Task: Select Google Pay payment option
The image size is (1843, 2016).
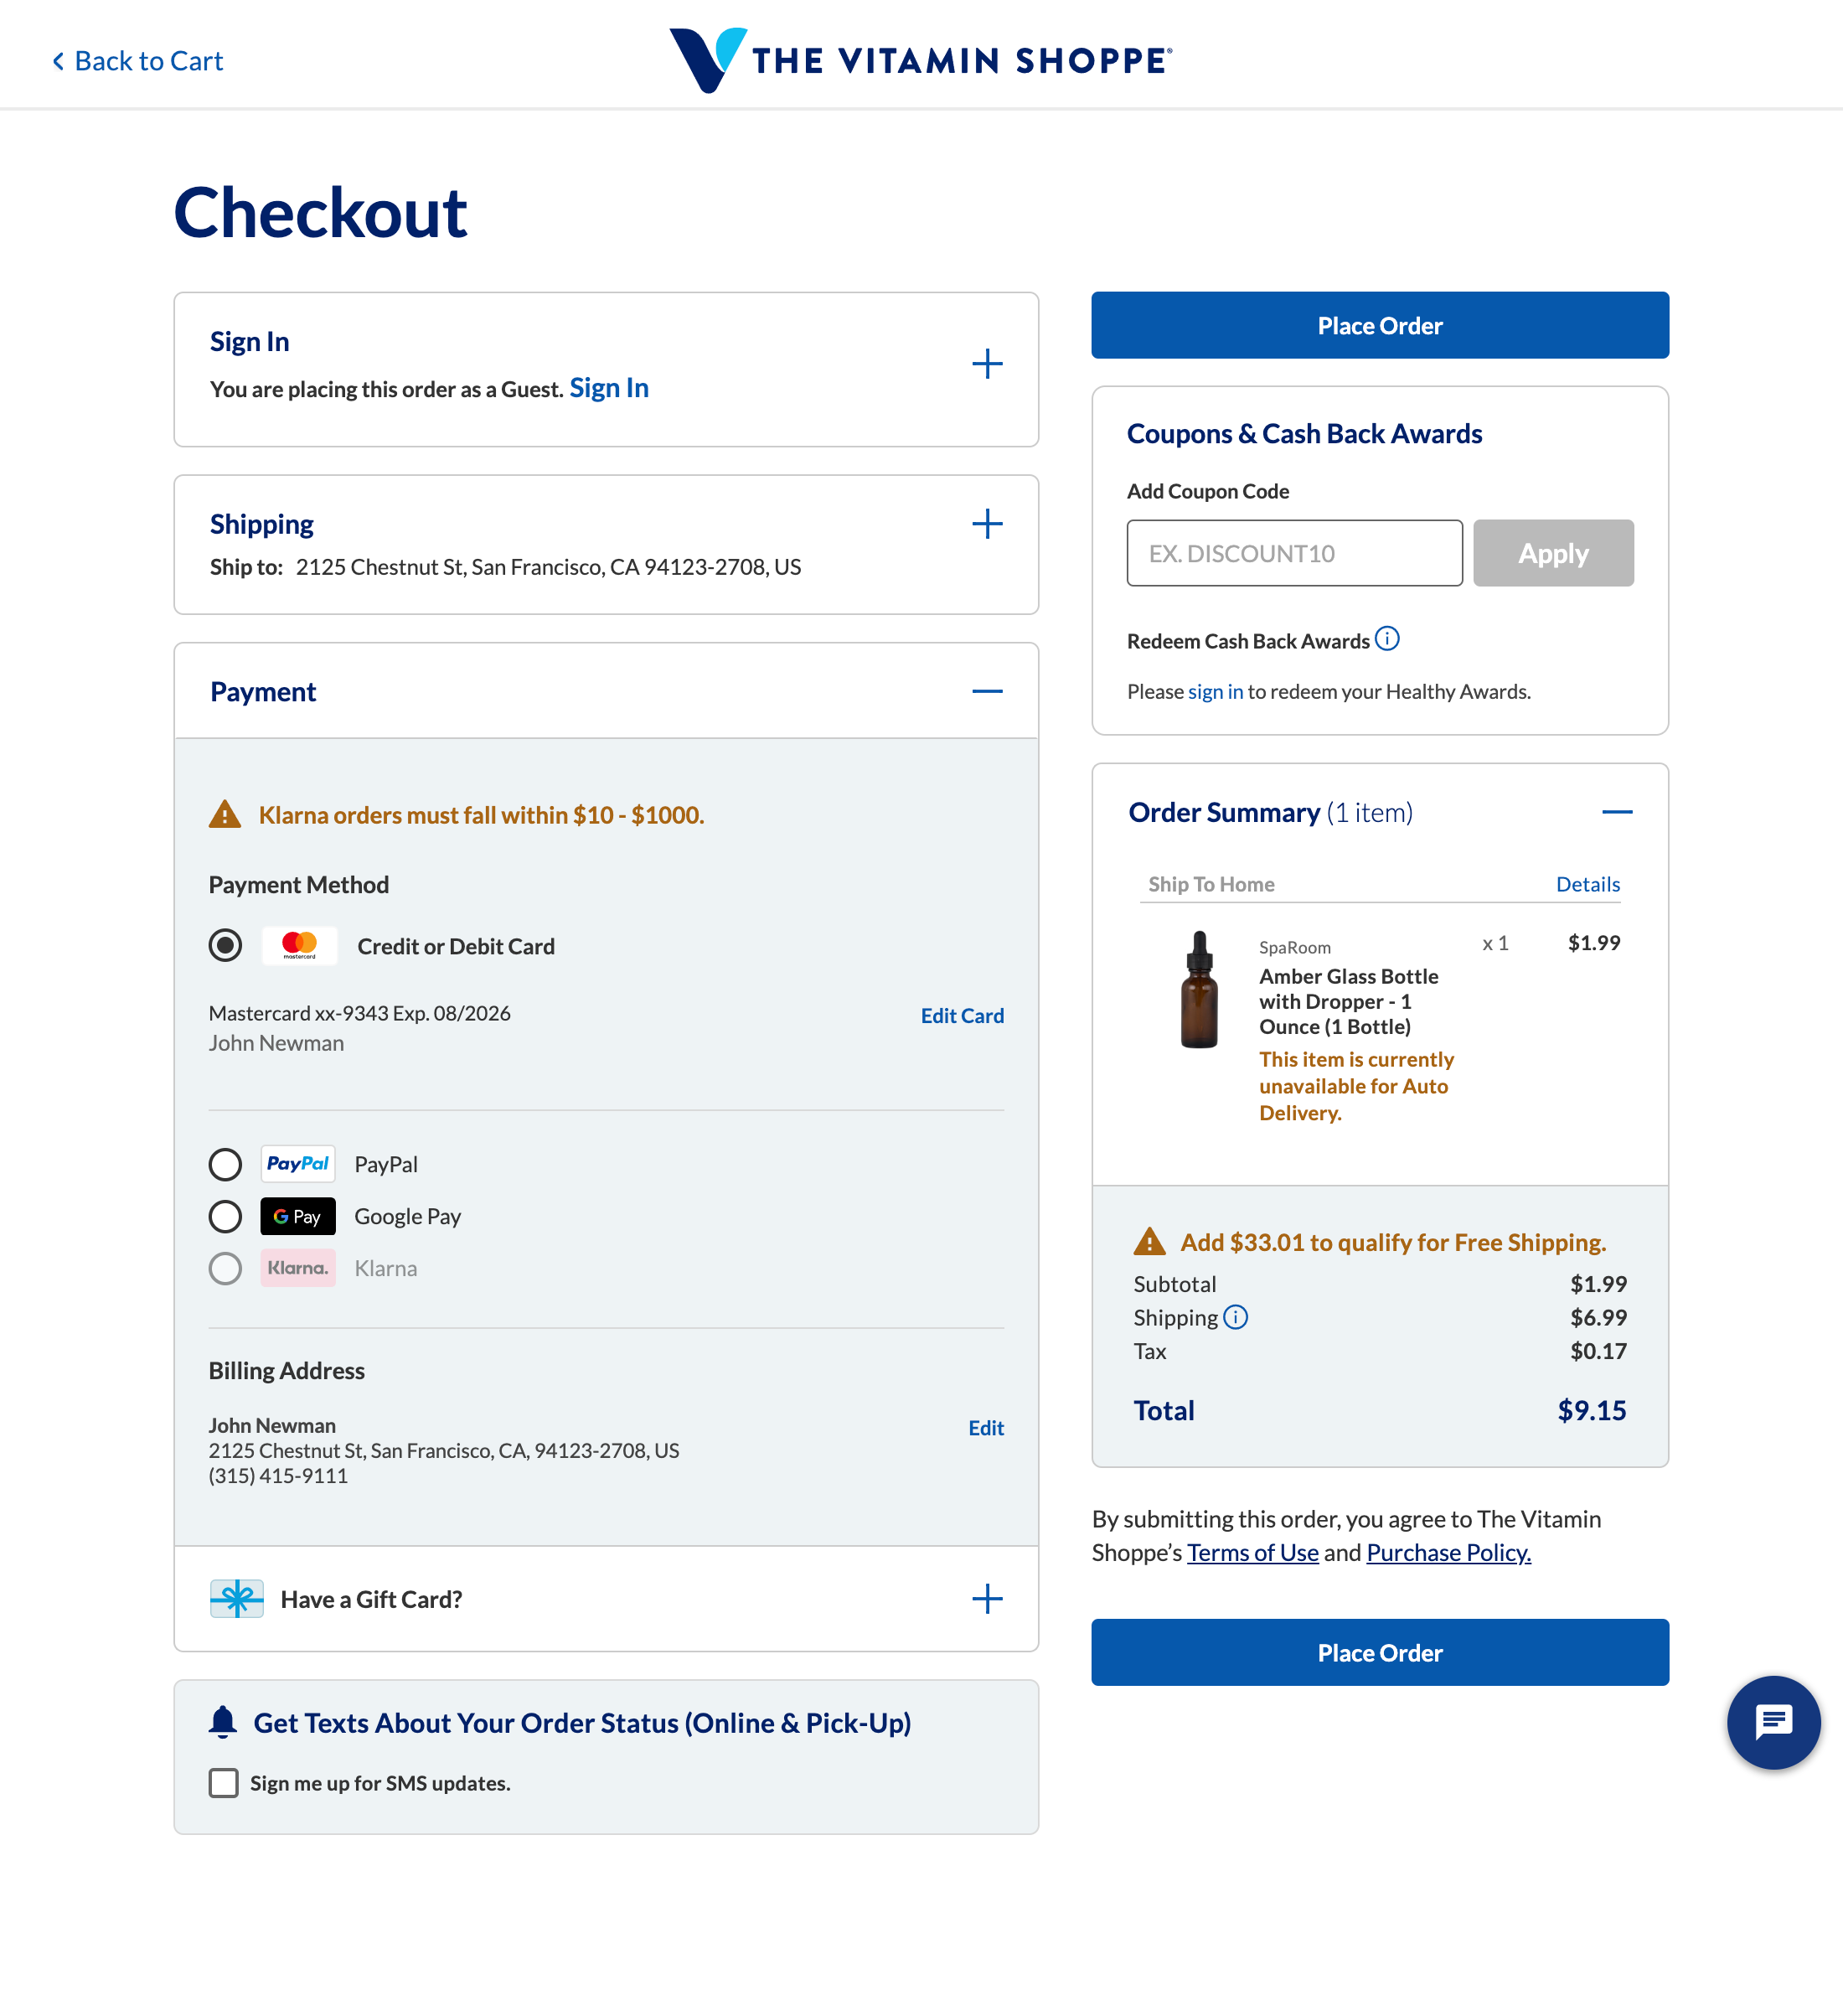Action: click(x=225, y=1216)
